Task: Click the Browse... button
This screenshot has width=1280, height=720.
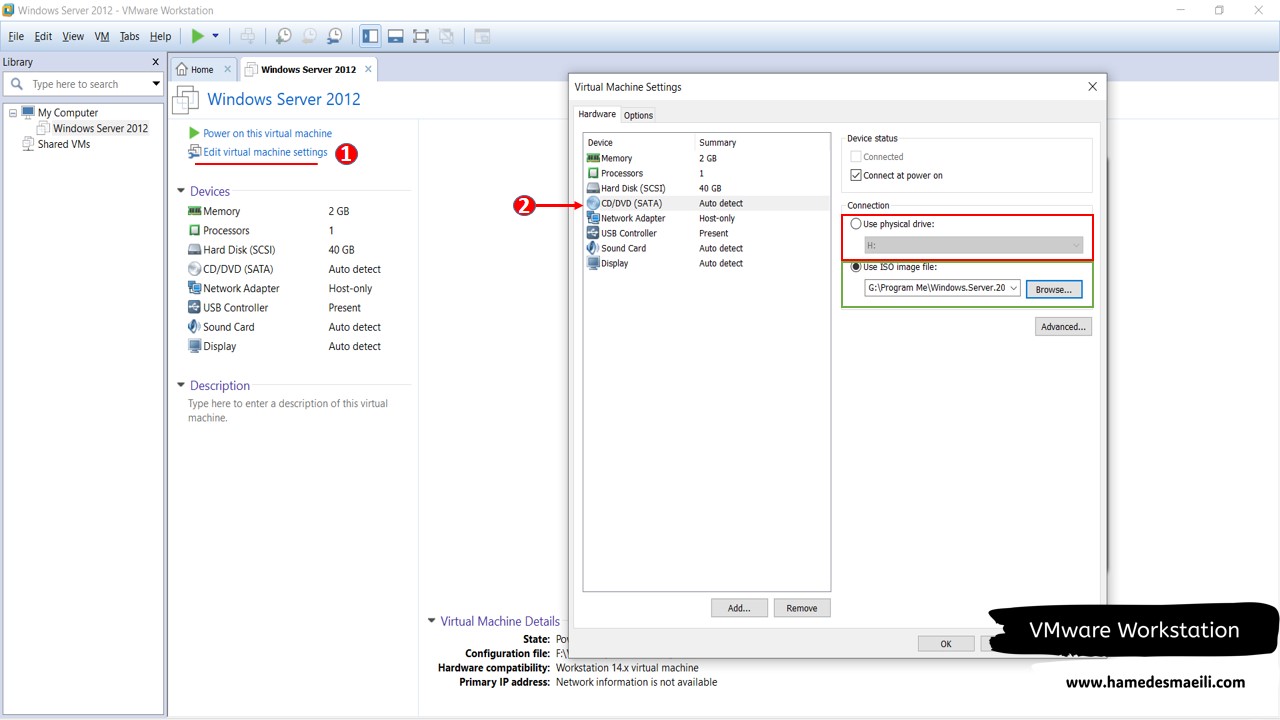Action: tap(1053, 289)
